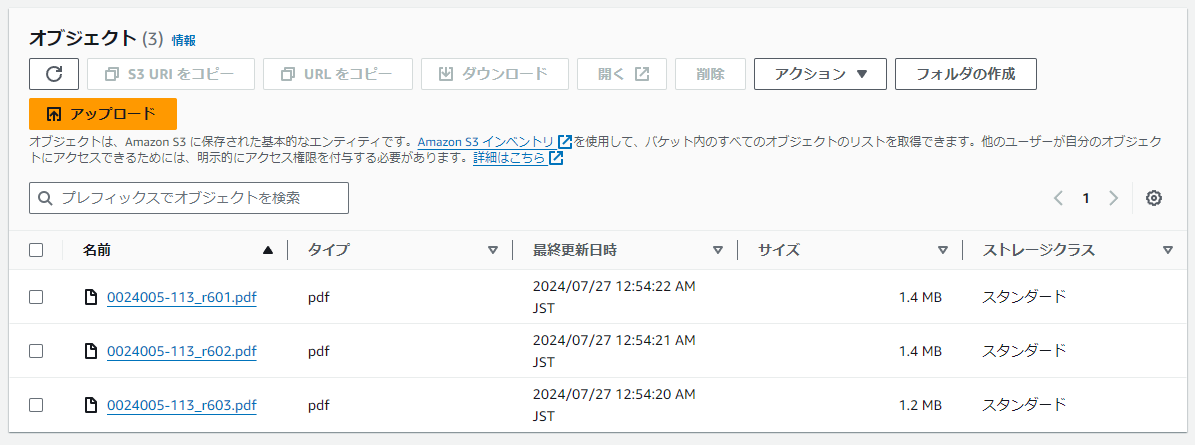
Task: Click the 削除 button
Action: coord(710,74)
